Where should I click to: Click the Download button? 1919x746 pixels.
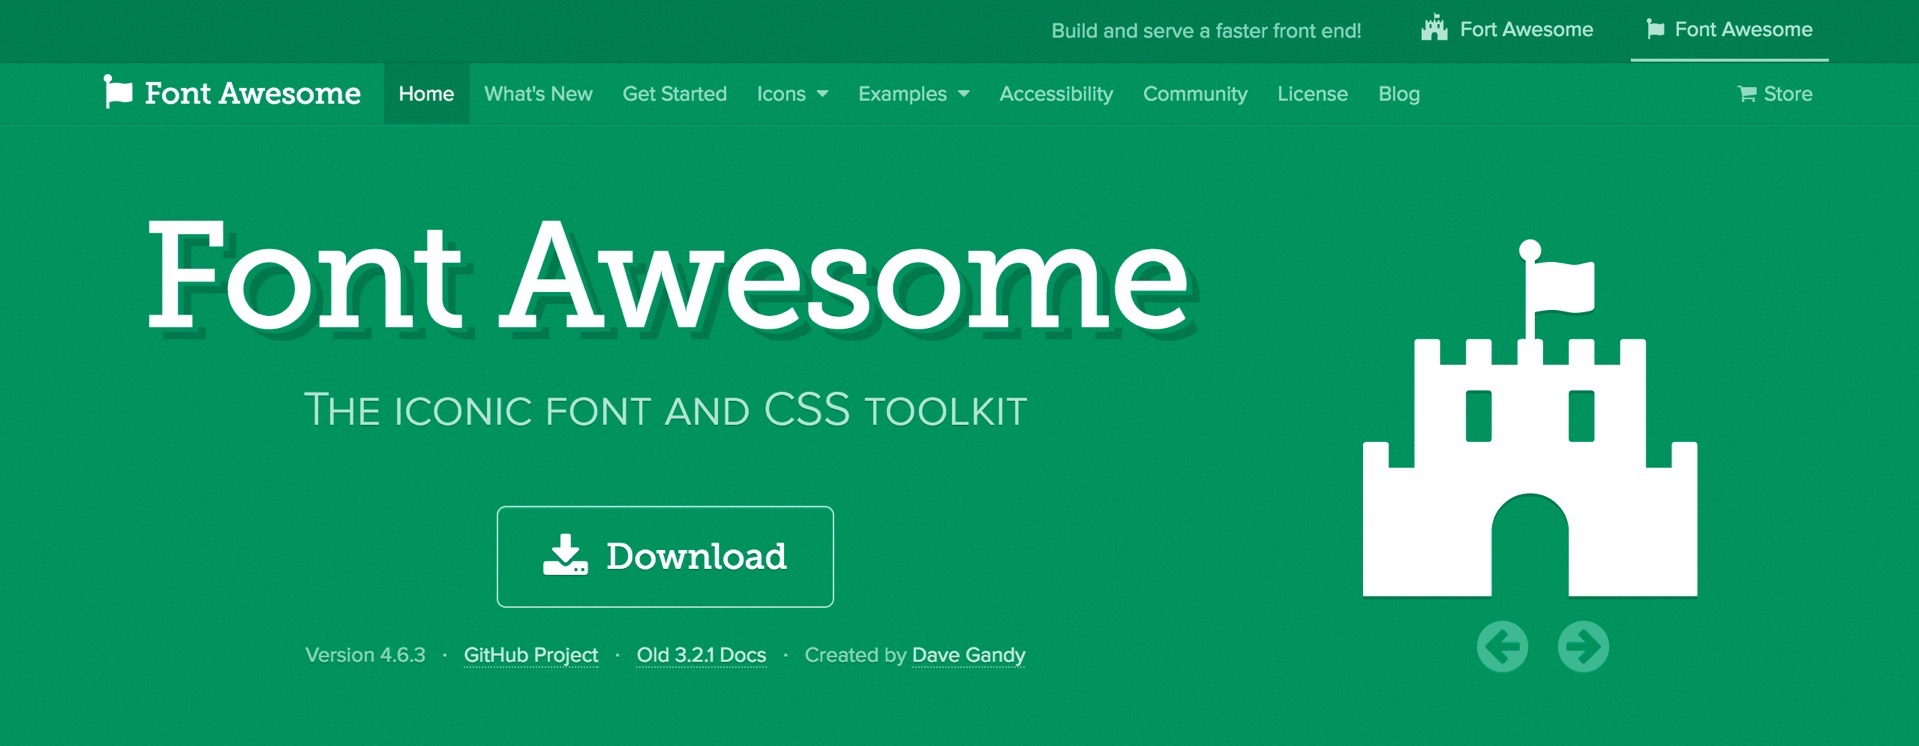665,556
